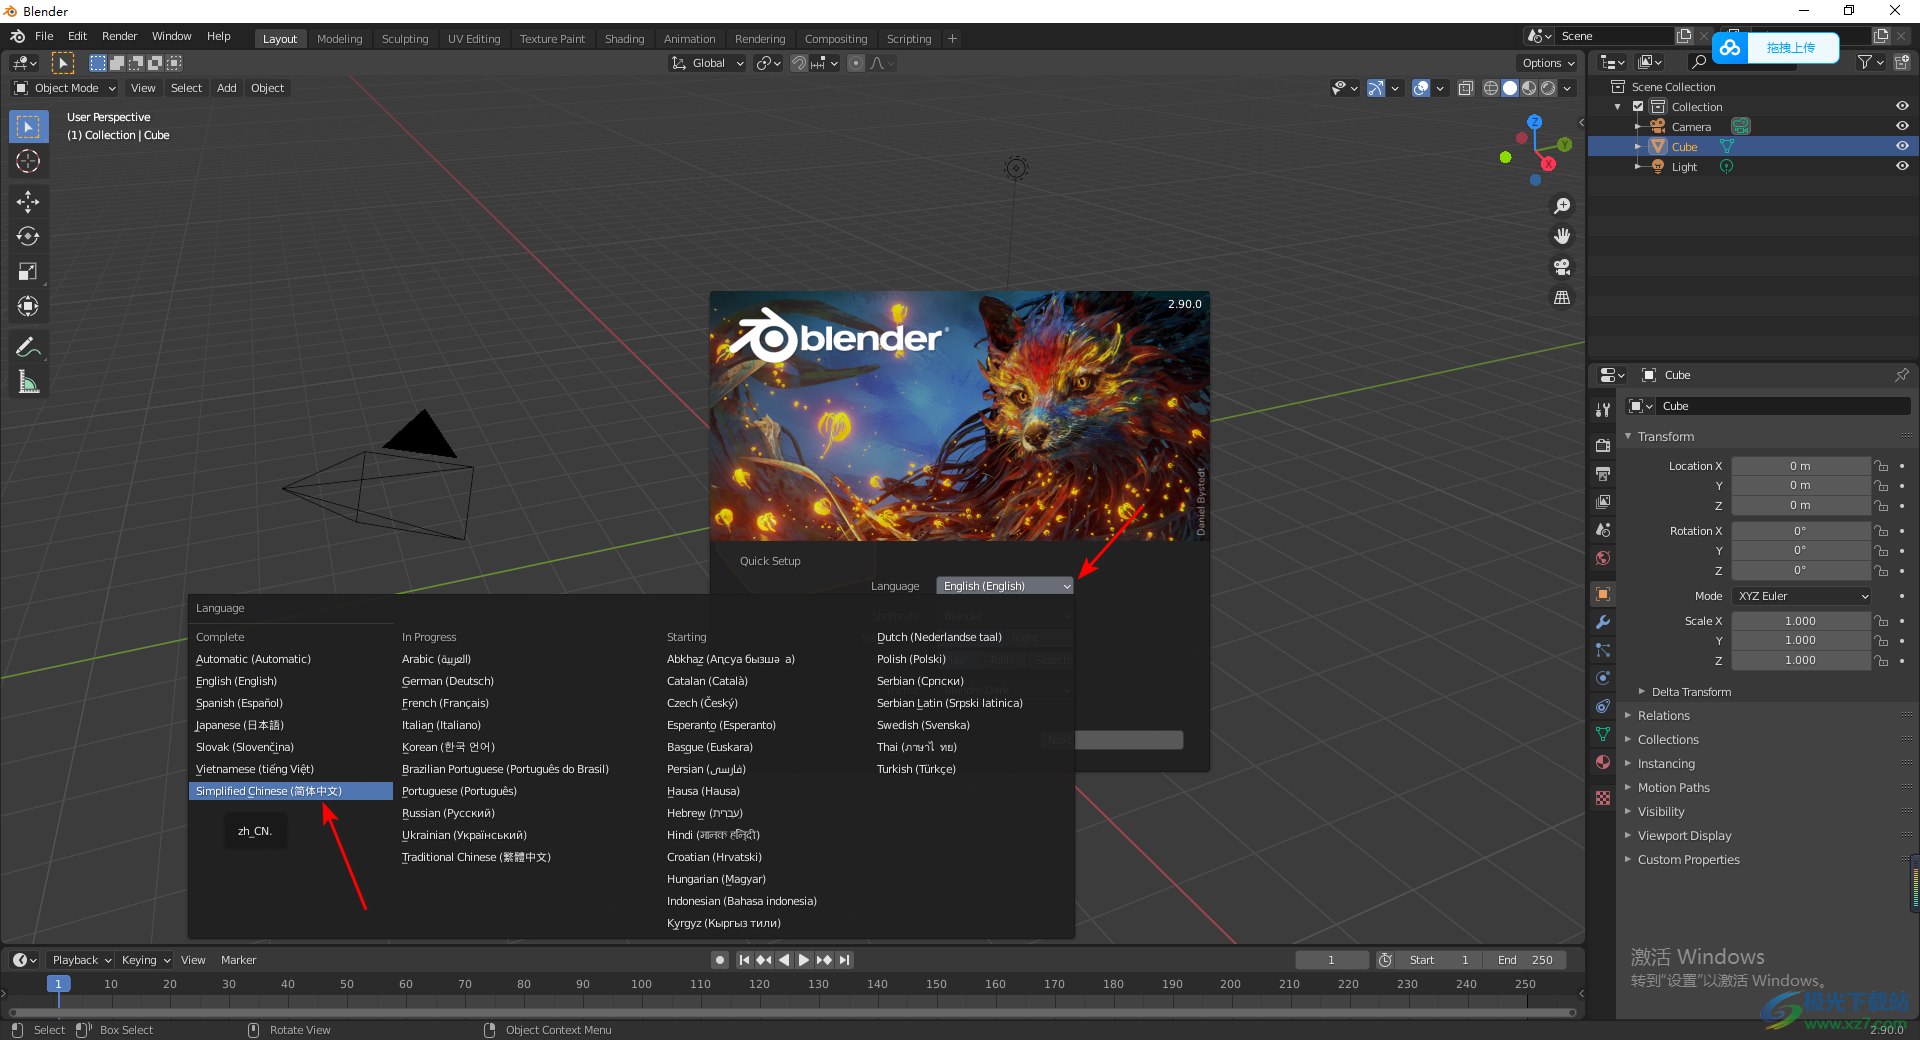Viewport: 1920px width, 1040px height.
Task: Toggle proportional editing icon
Action: click(856, 63)
